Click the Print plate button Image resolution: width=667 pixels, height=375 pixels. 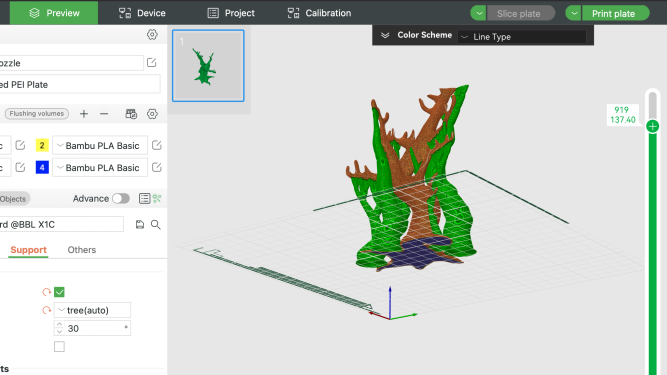[x=615, y=13]
